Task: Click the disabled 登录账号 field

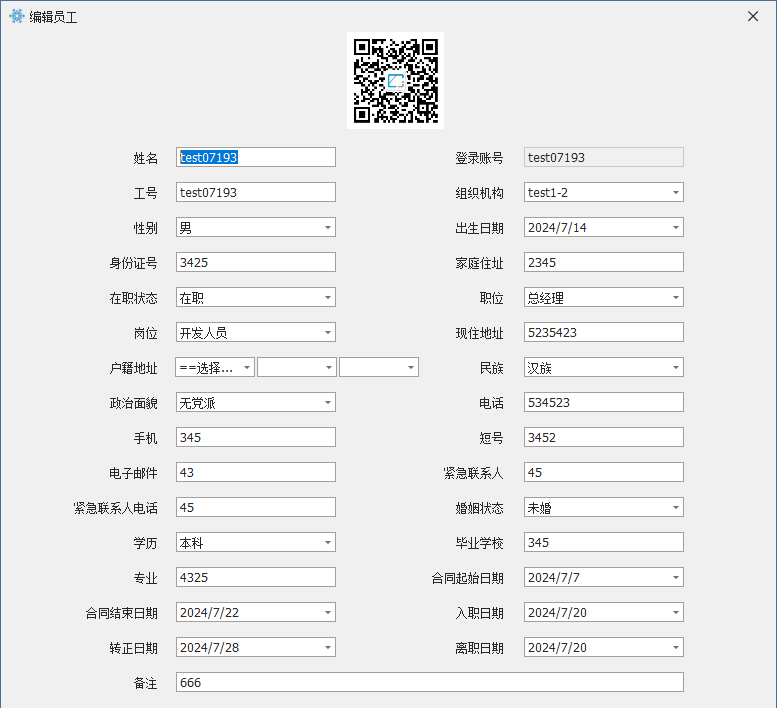Action: pos(604,157)
